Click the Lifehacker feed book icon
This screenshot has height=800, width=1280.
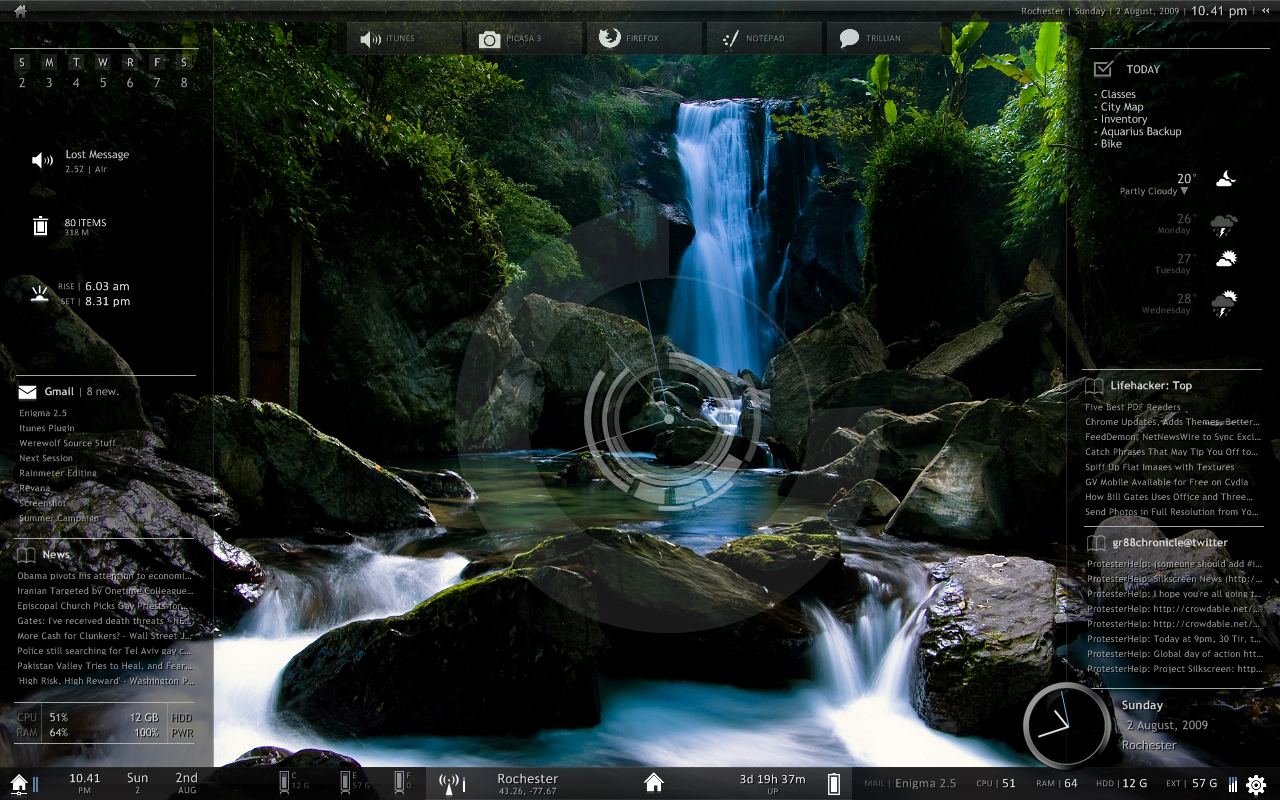[1093, 386]
